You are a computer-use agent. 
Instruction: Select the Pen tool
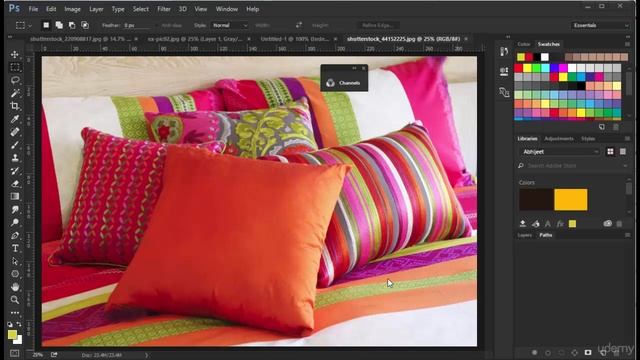coord(15,236)
